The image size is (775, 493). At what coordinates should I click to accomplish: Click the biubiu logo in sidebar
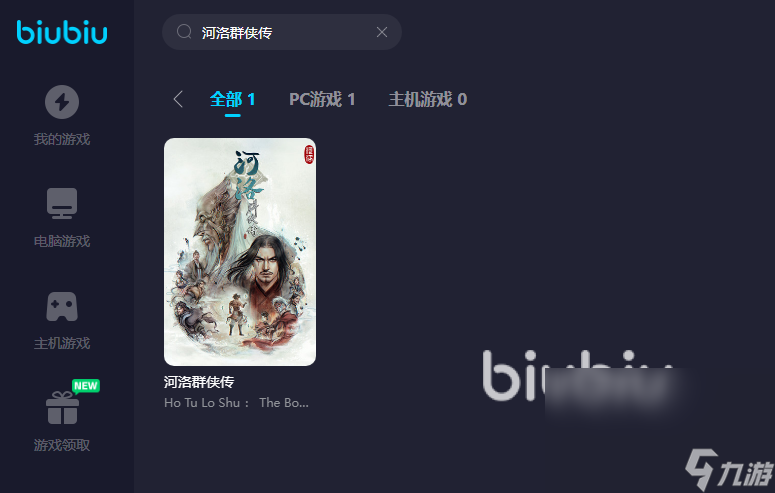[x=62, y=33]
